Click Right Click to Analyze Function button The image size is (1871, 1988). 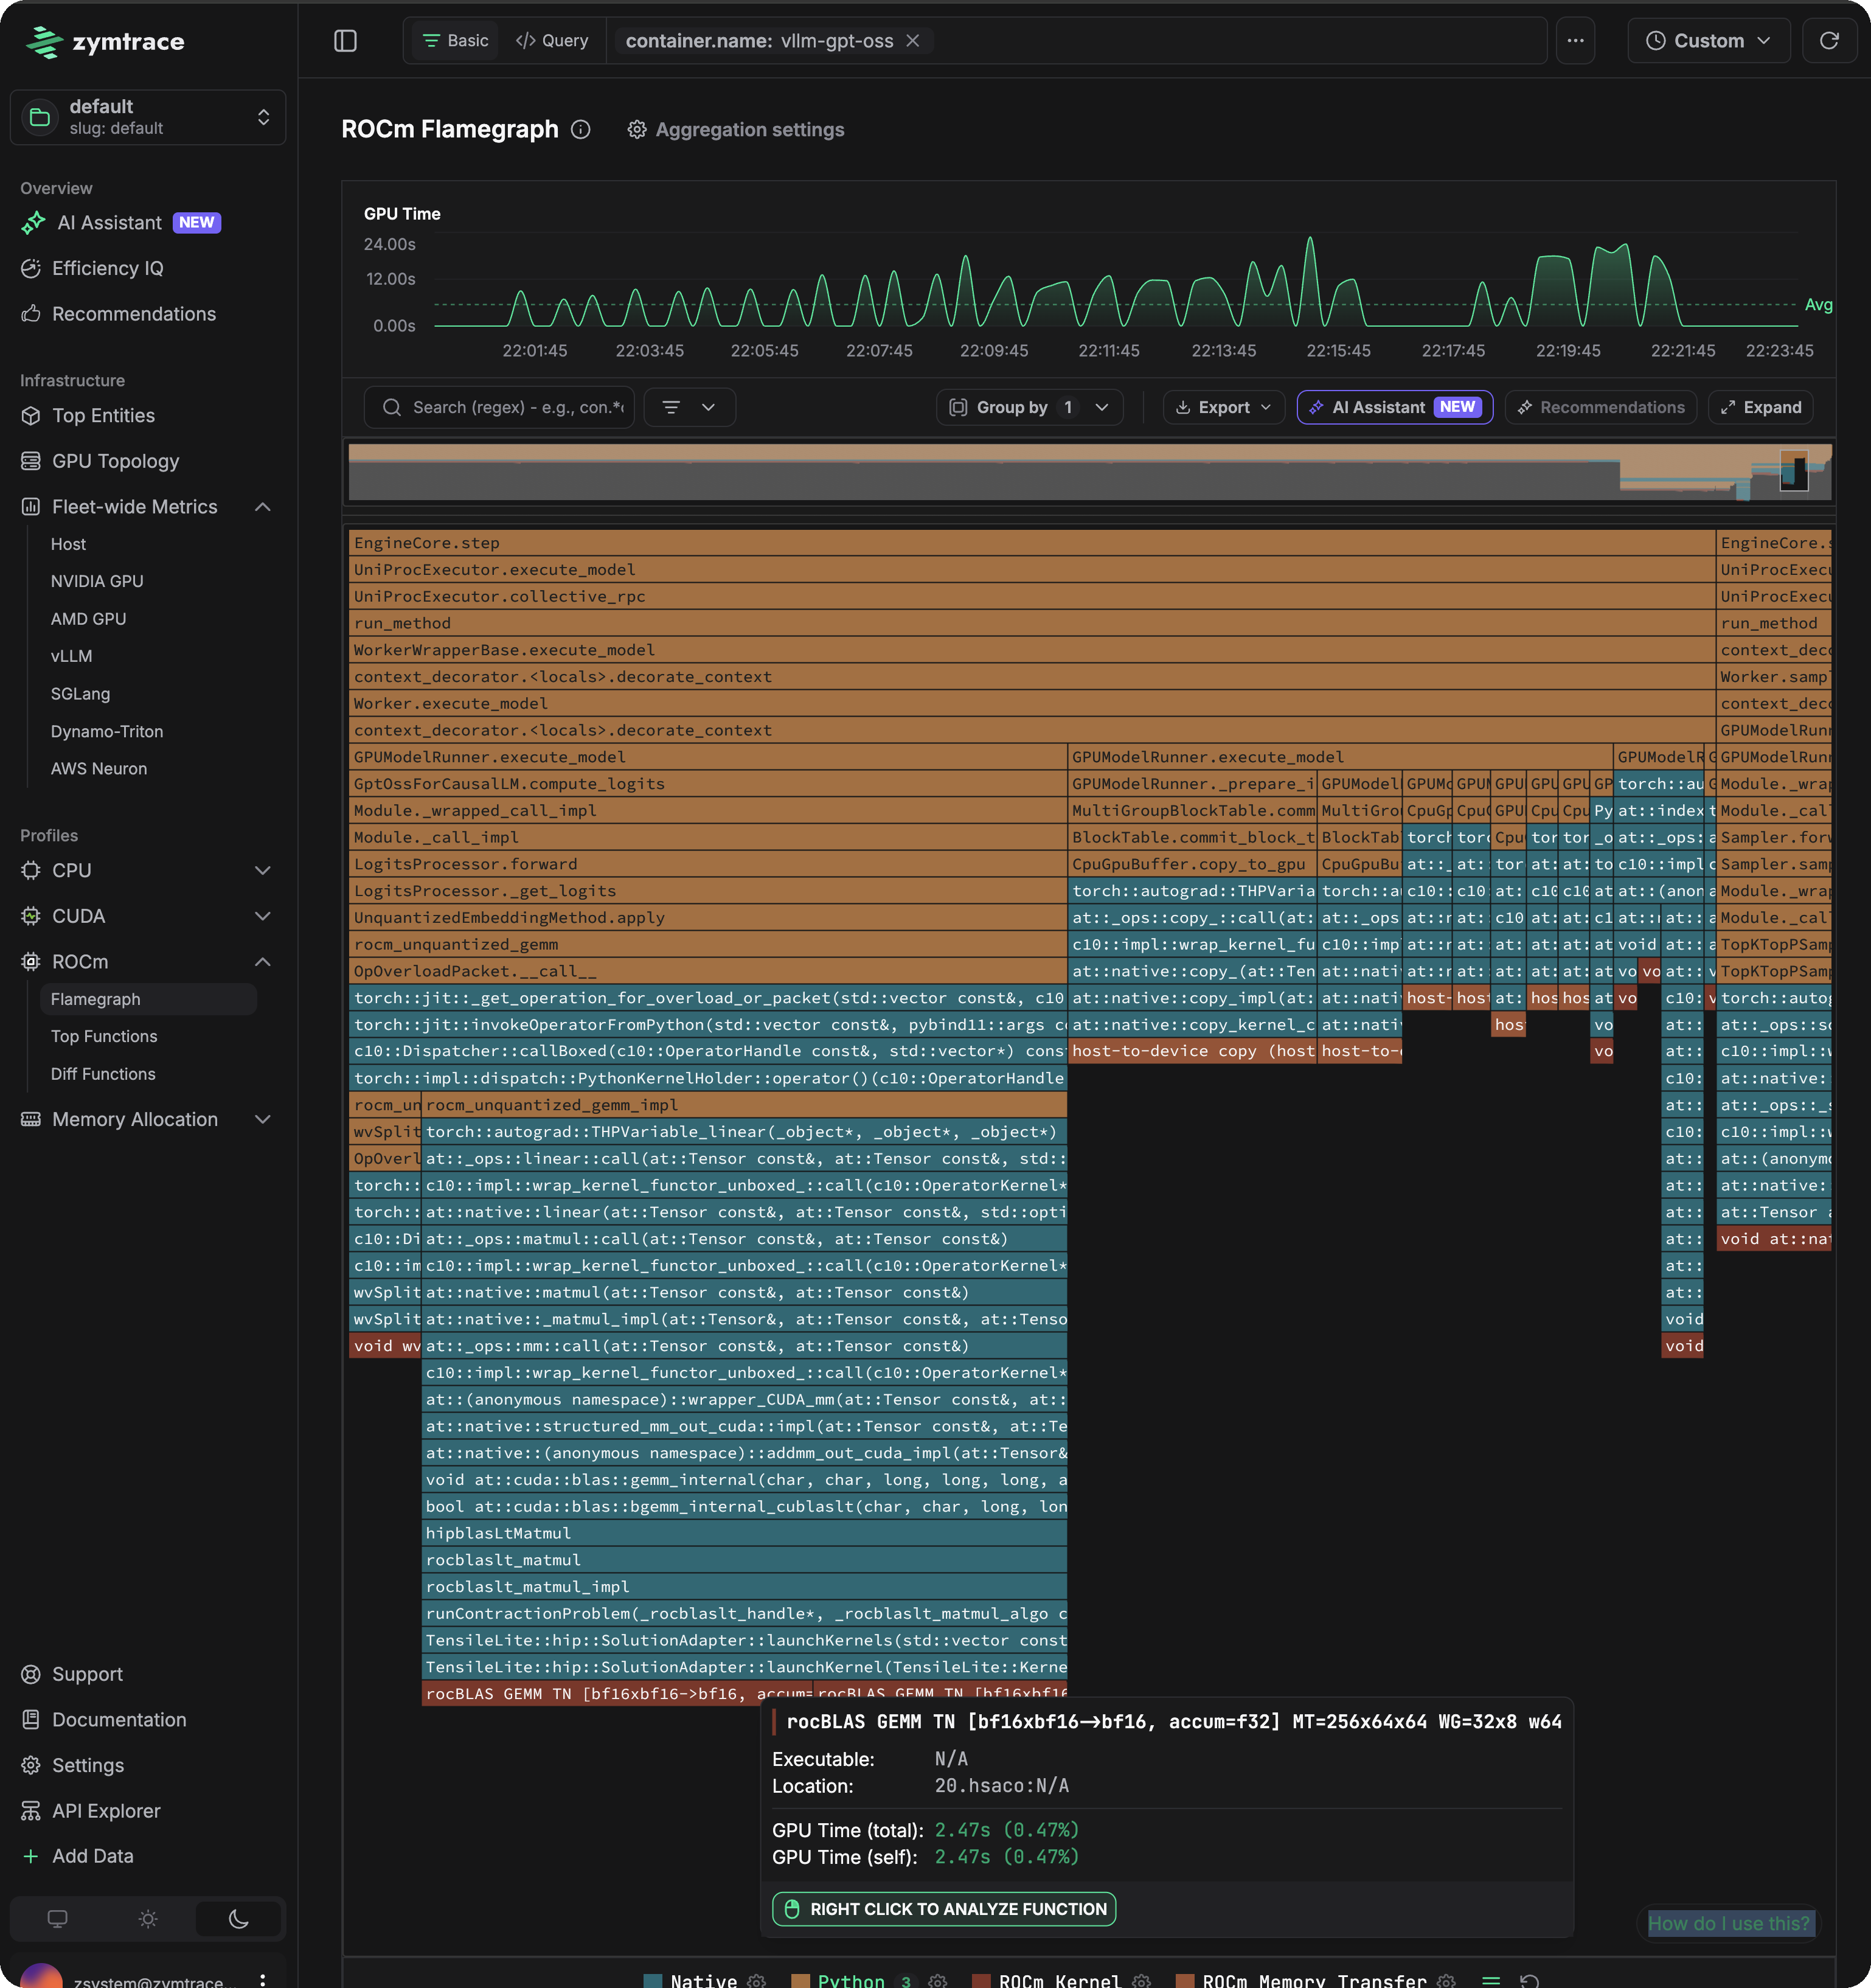tap(944, 1909)
